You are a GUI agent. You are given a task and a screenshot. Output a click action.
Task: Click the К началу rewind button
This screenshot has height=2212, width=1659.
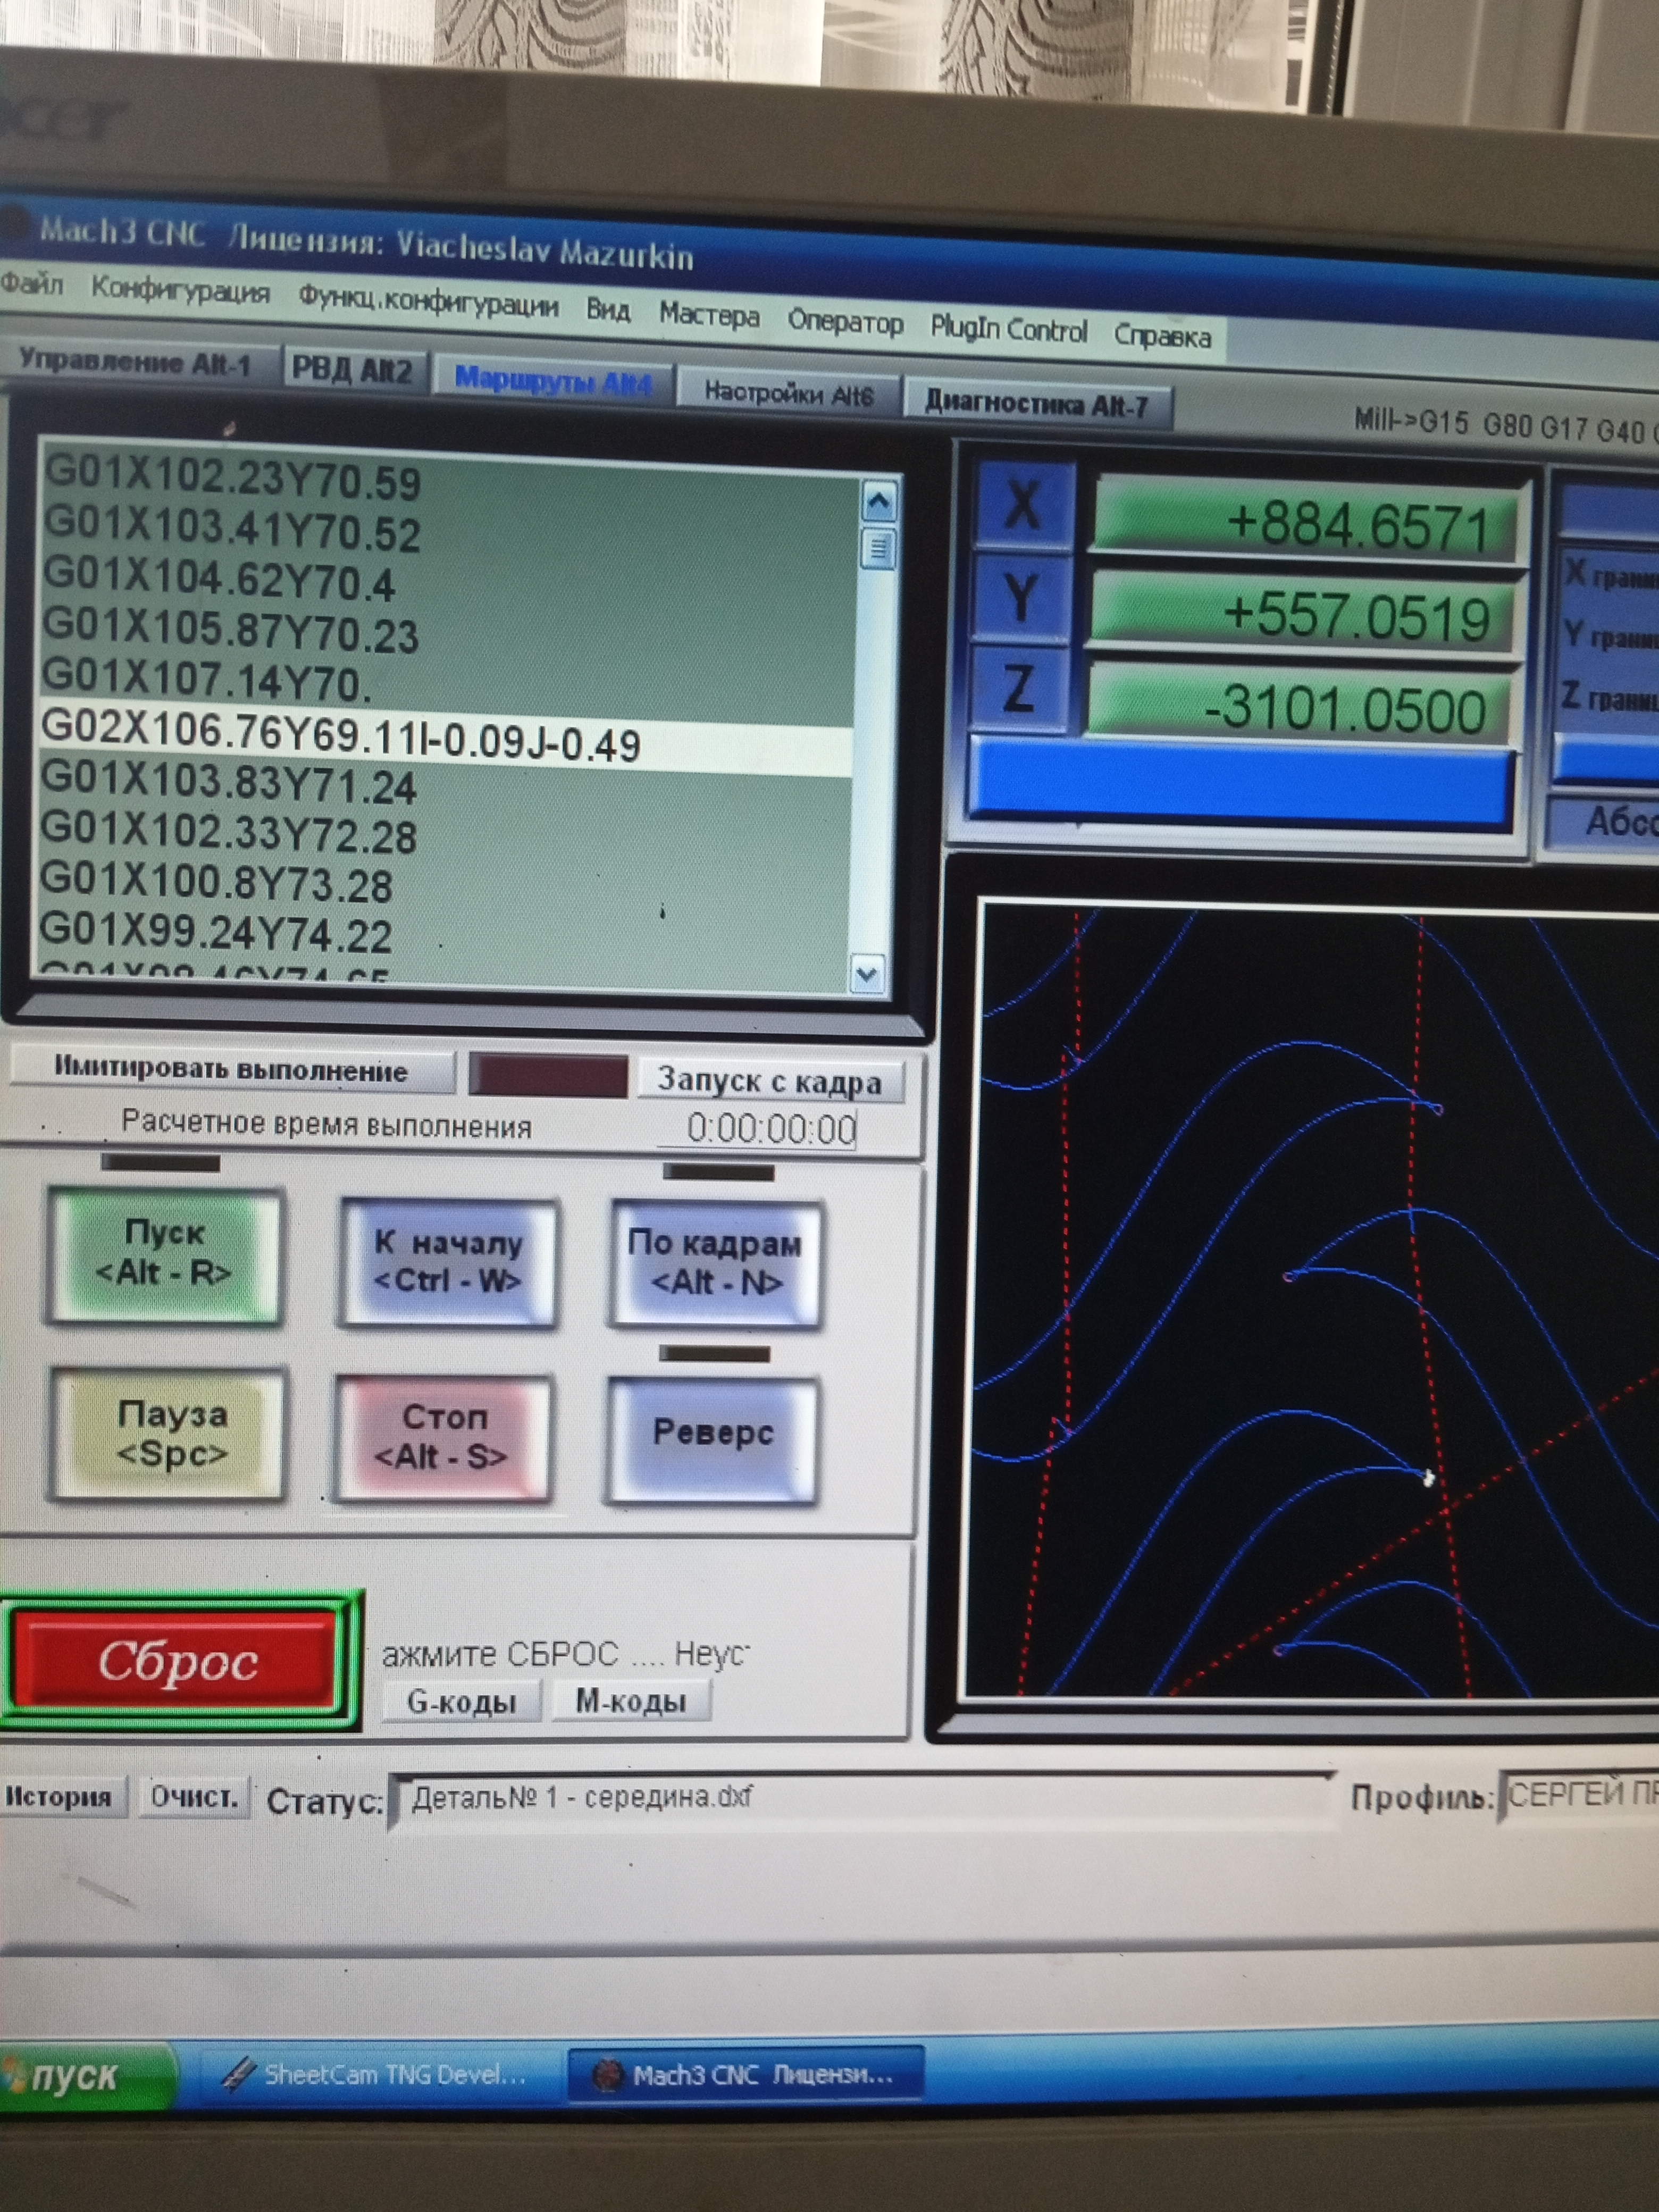coord(448,1263)
